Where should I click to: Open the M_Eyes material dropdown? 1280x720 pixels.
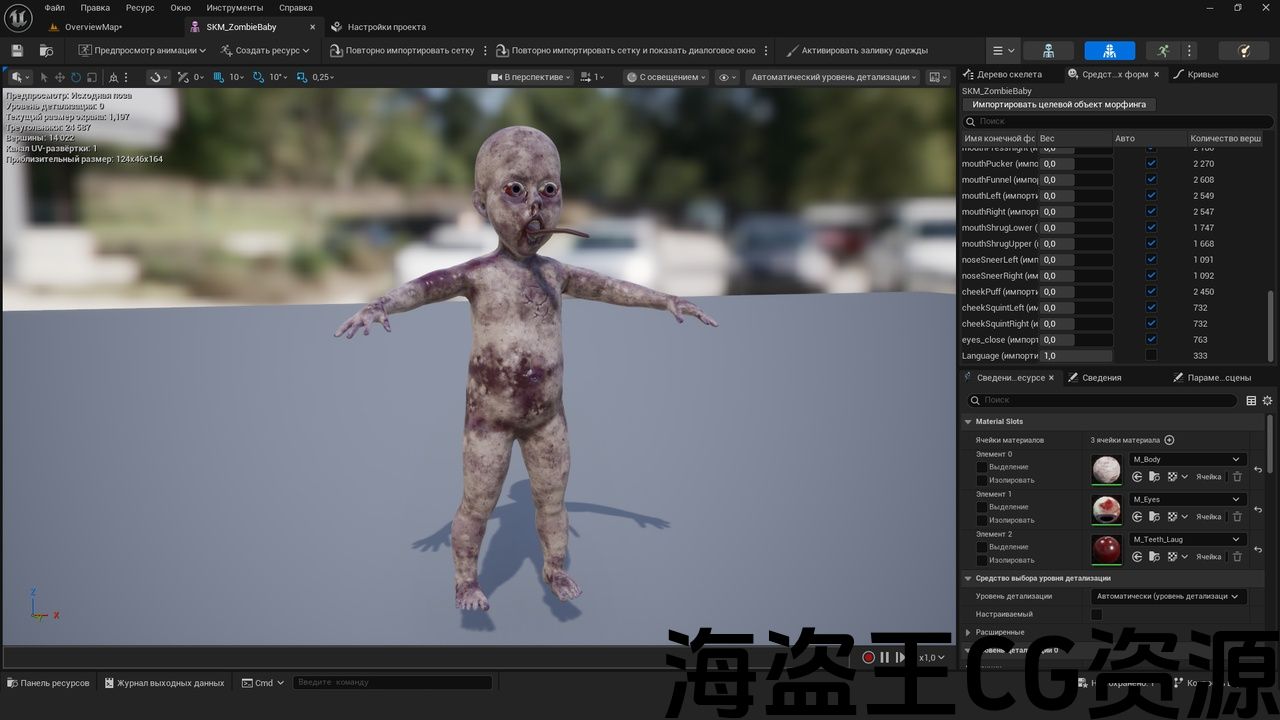[x=1187, y=499]
